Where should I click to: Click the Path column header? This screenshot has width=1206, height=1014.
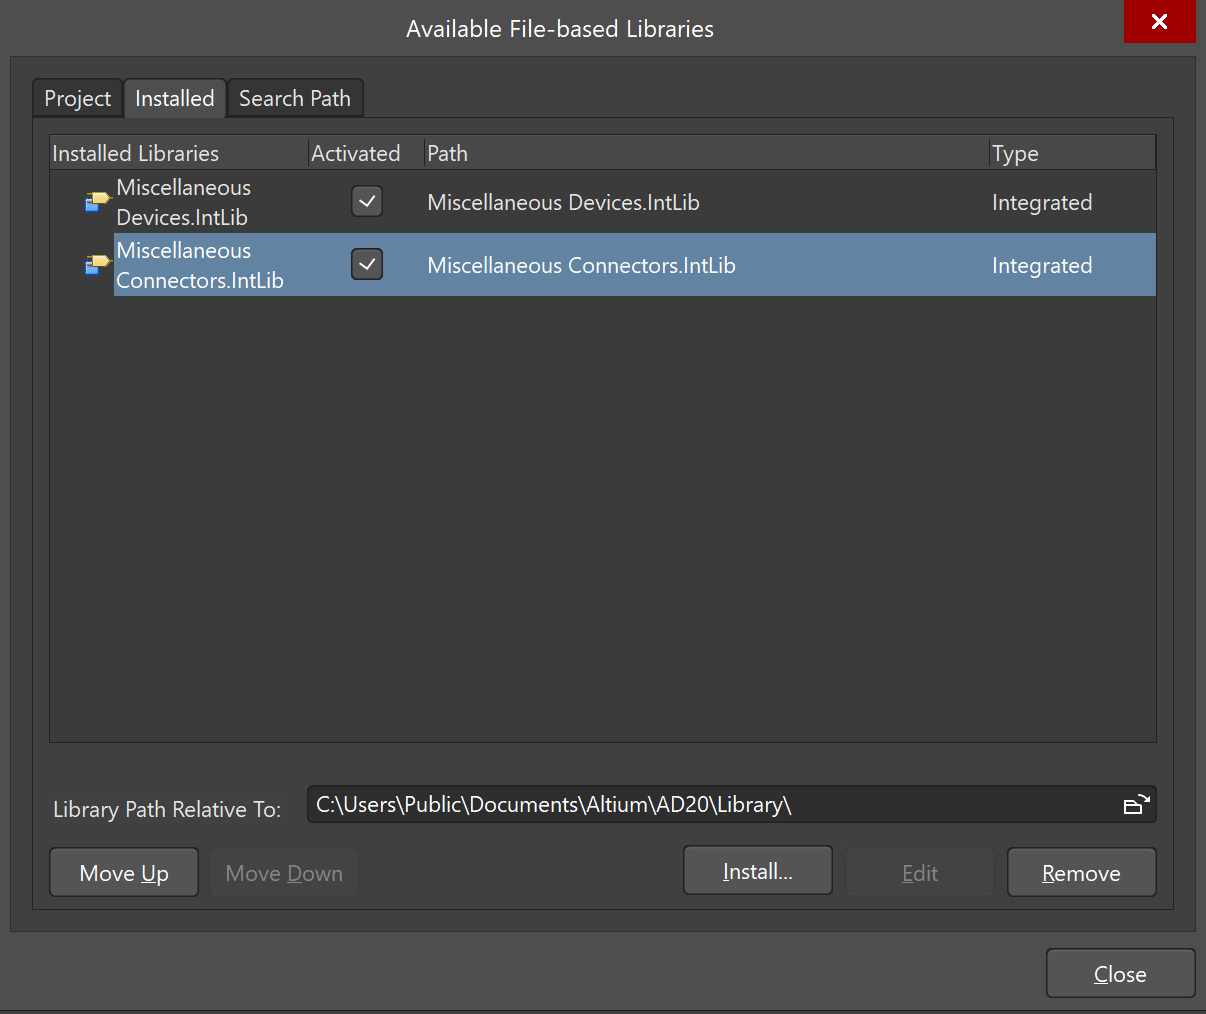pyautogui.click(x=707, y=153)
